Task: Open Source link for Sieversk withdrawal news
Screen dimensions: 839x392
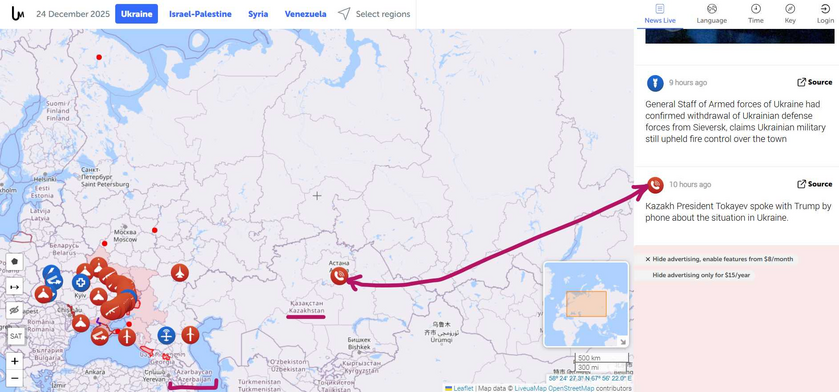Action: point(814,82)
